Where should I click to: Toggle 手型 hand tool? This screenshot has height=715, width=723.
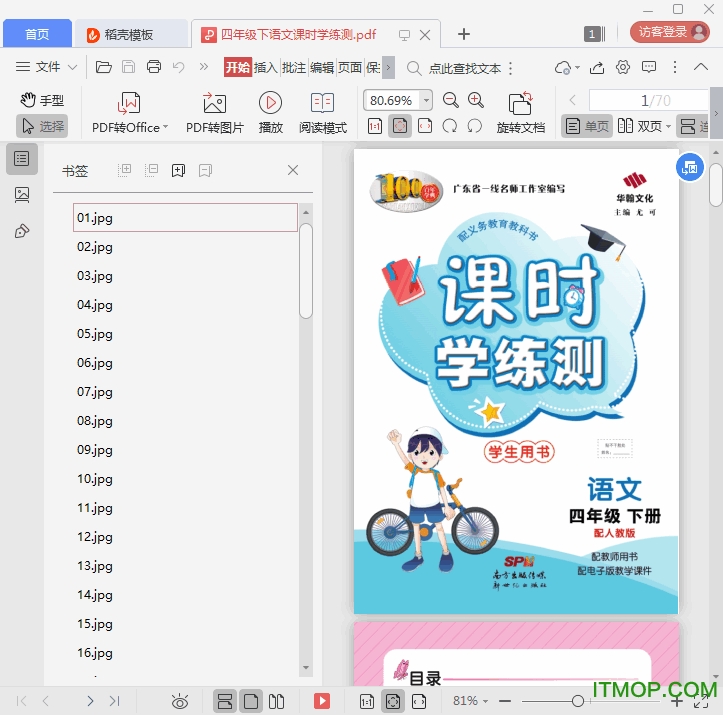[x=42, y=100]
